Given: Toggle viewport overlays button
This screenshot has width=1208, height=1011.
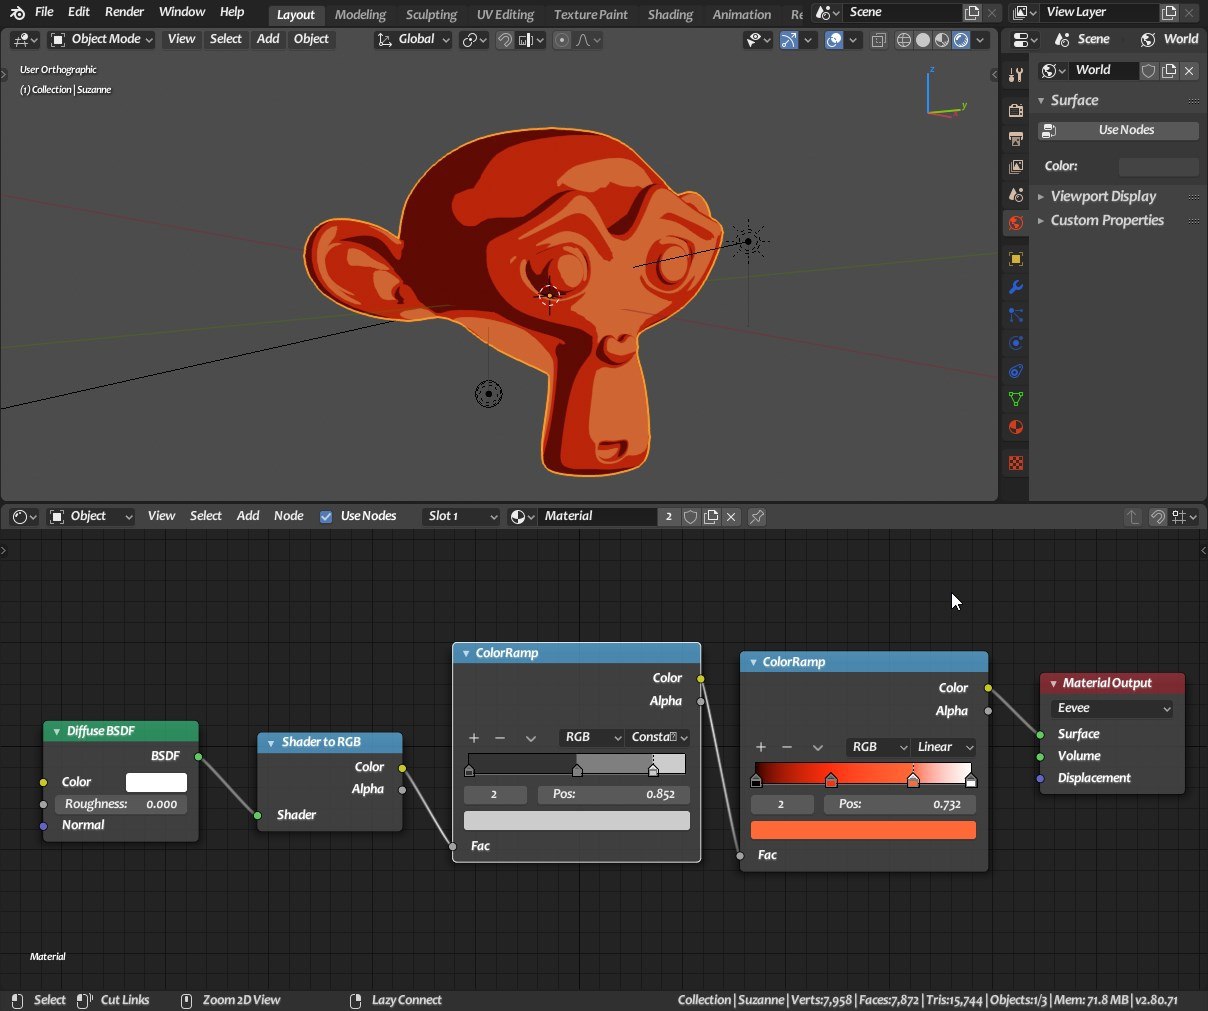Looking at the screenshot, I should click(x=833, y=40).
